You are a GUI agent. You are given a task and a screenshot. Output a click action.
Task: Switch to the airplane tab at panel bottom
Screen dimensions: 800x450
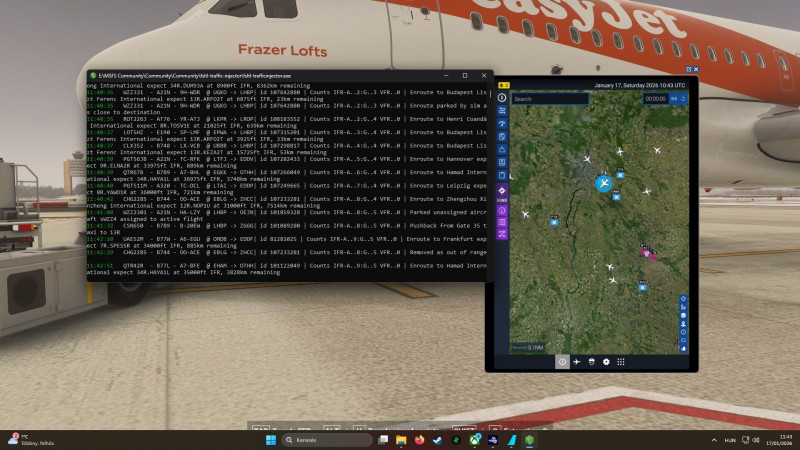(x=577, y=362)
